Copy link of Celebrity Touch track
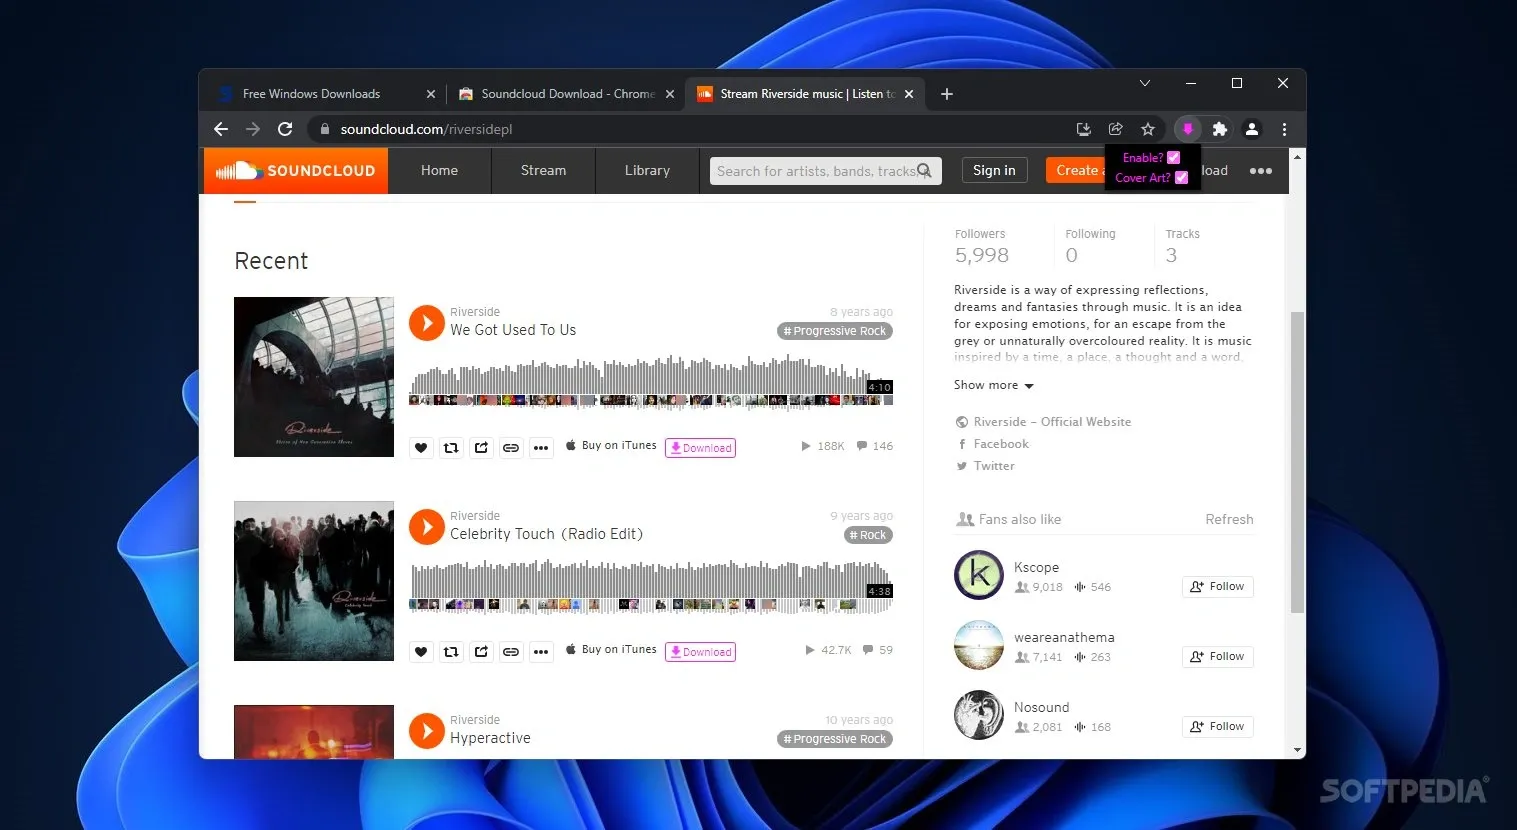 coord(511,652)
